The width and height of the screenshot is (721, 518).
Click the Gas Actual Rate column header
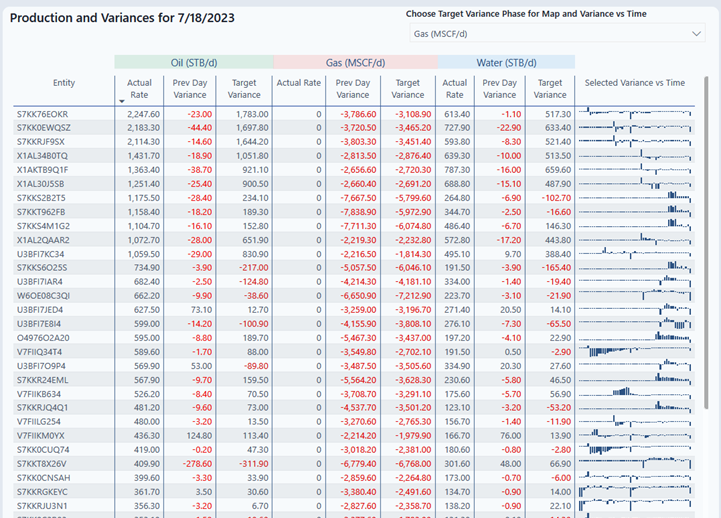pos(298,83)
